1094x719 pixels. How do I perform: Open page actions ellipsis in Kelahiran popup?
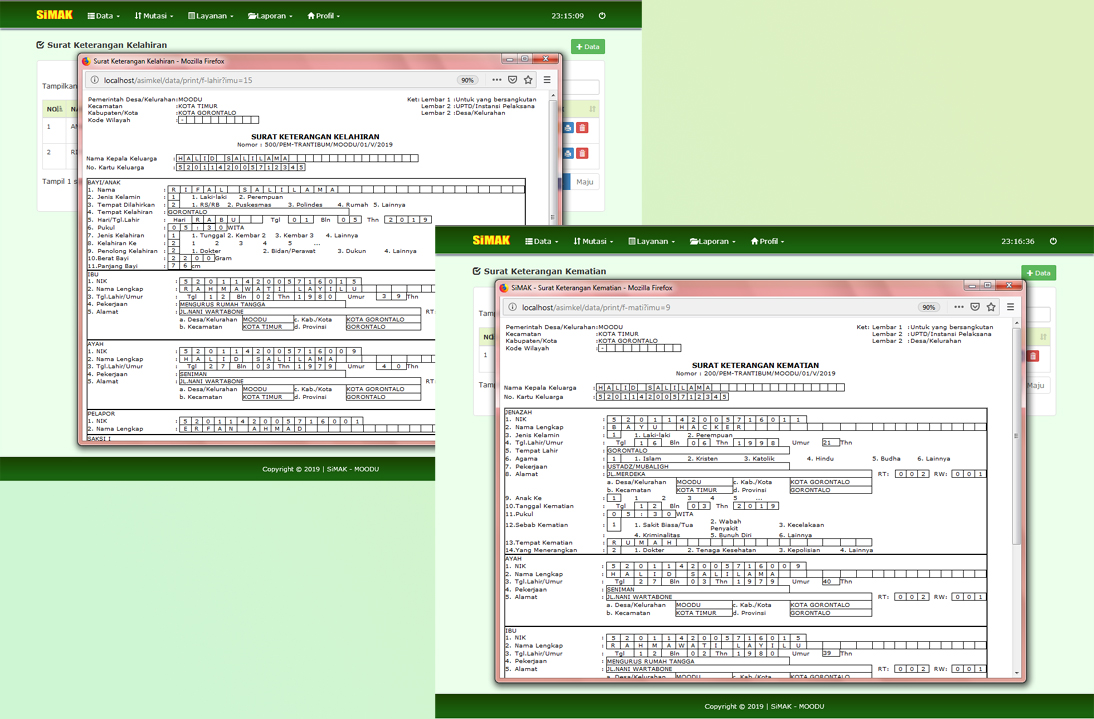[x=496, y=80]
